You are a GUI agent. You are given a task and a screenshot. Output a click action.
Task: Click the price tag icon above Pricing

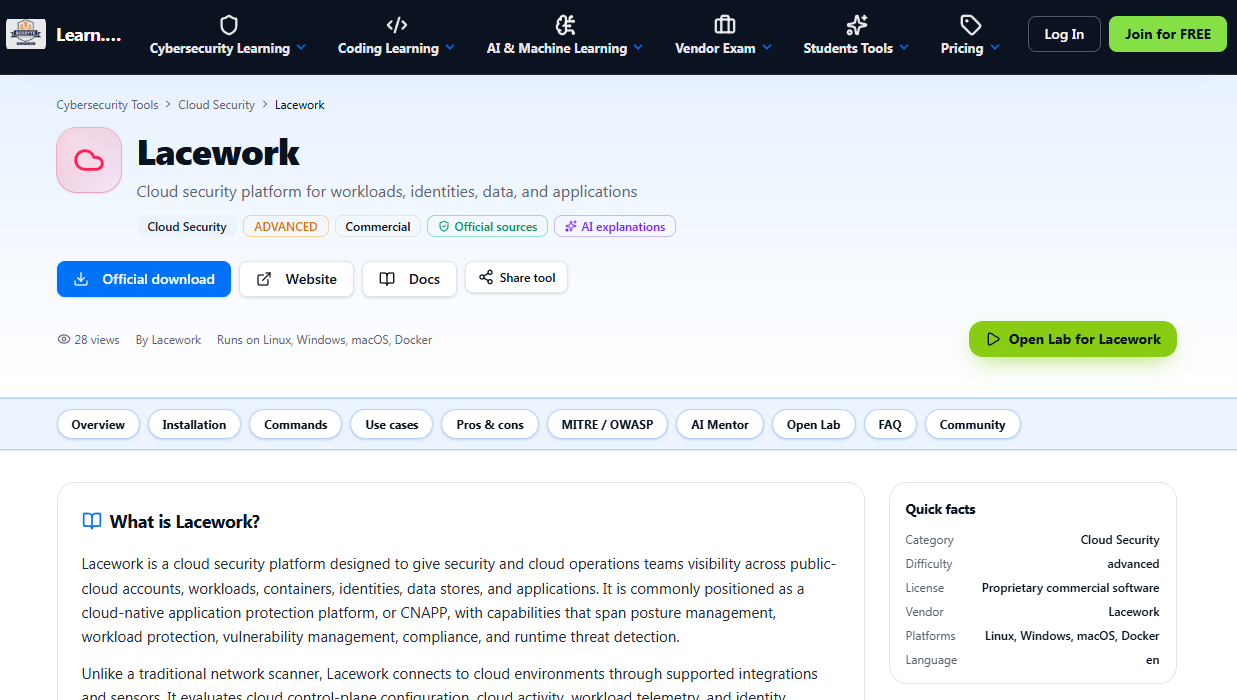pos(971,24)
